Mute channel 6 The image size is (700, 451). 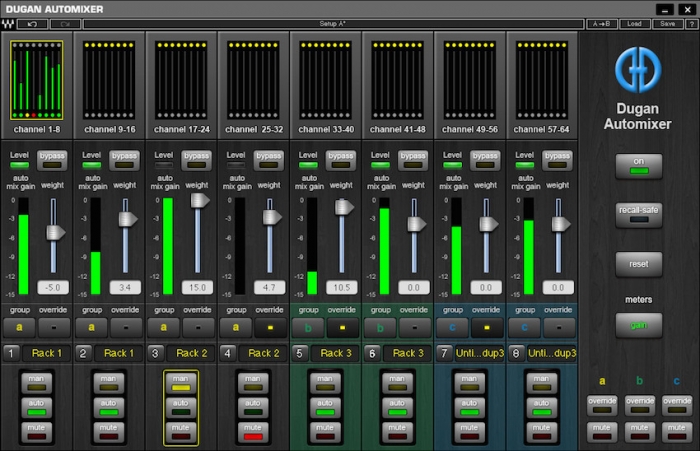(397, 432)
